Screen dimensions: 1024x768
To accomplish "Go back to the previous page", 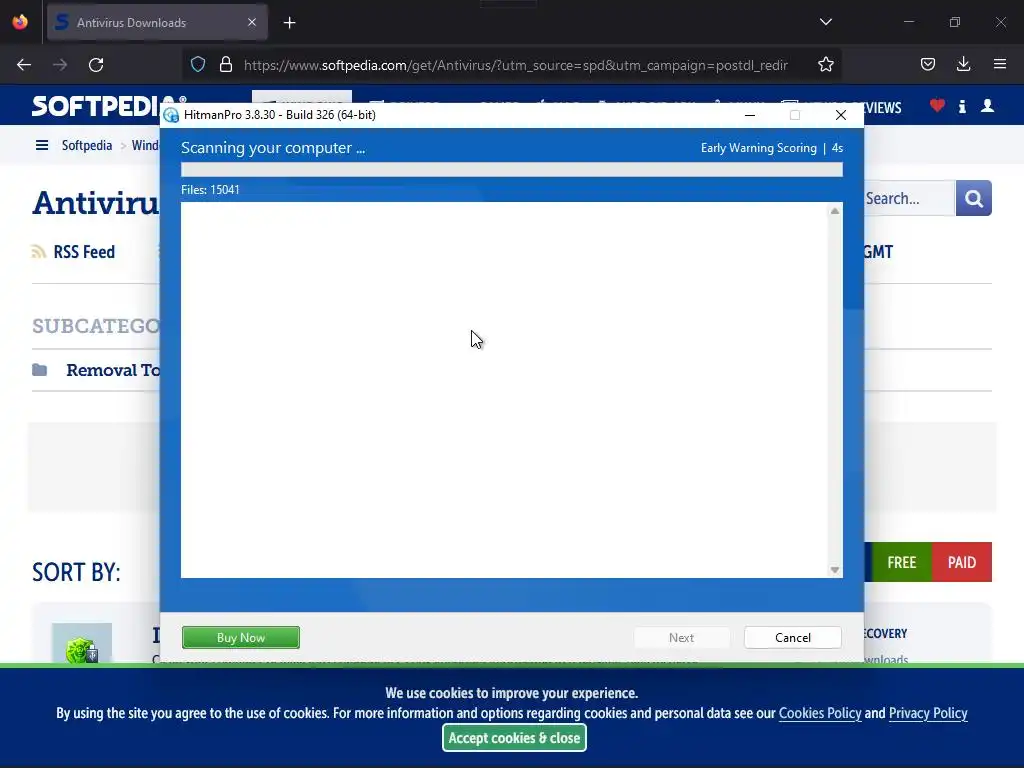I will (x=24, y=65).
